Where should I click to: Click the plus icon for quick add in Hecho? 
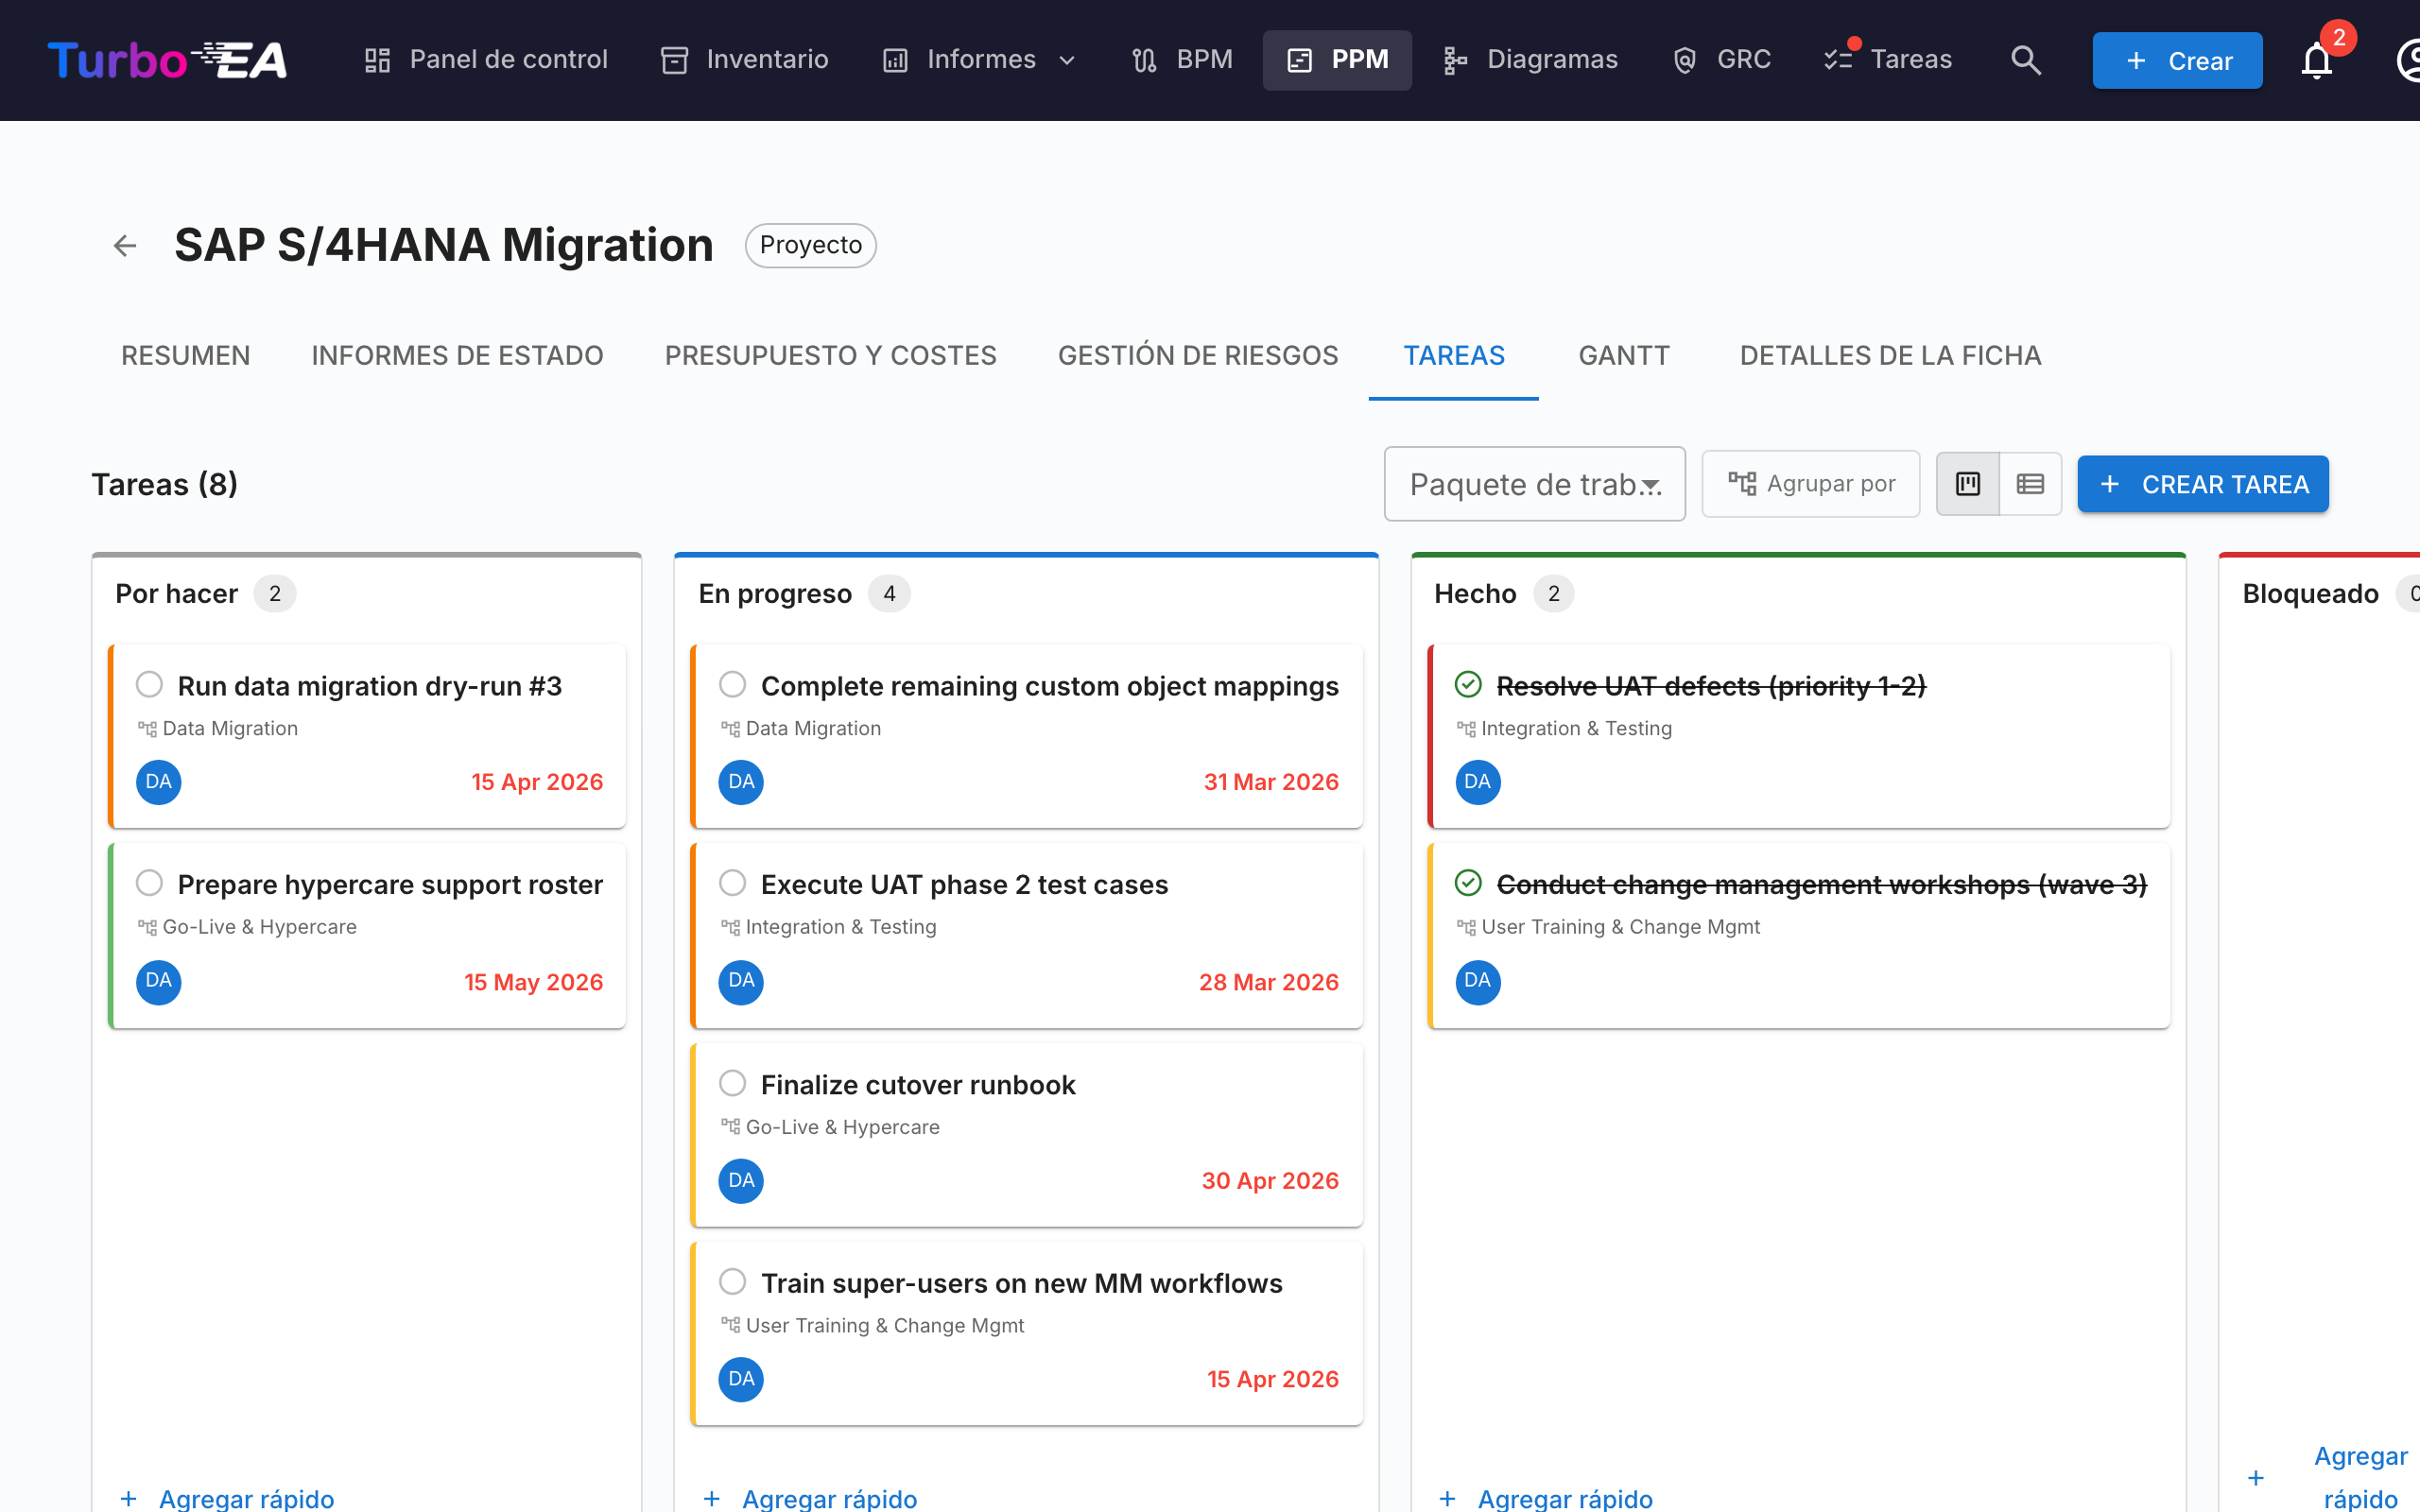[1448, 1498]
